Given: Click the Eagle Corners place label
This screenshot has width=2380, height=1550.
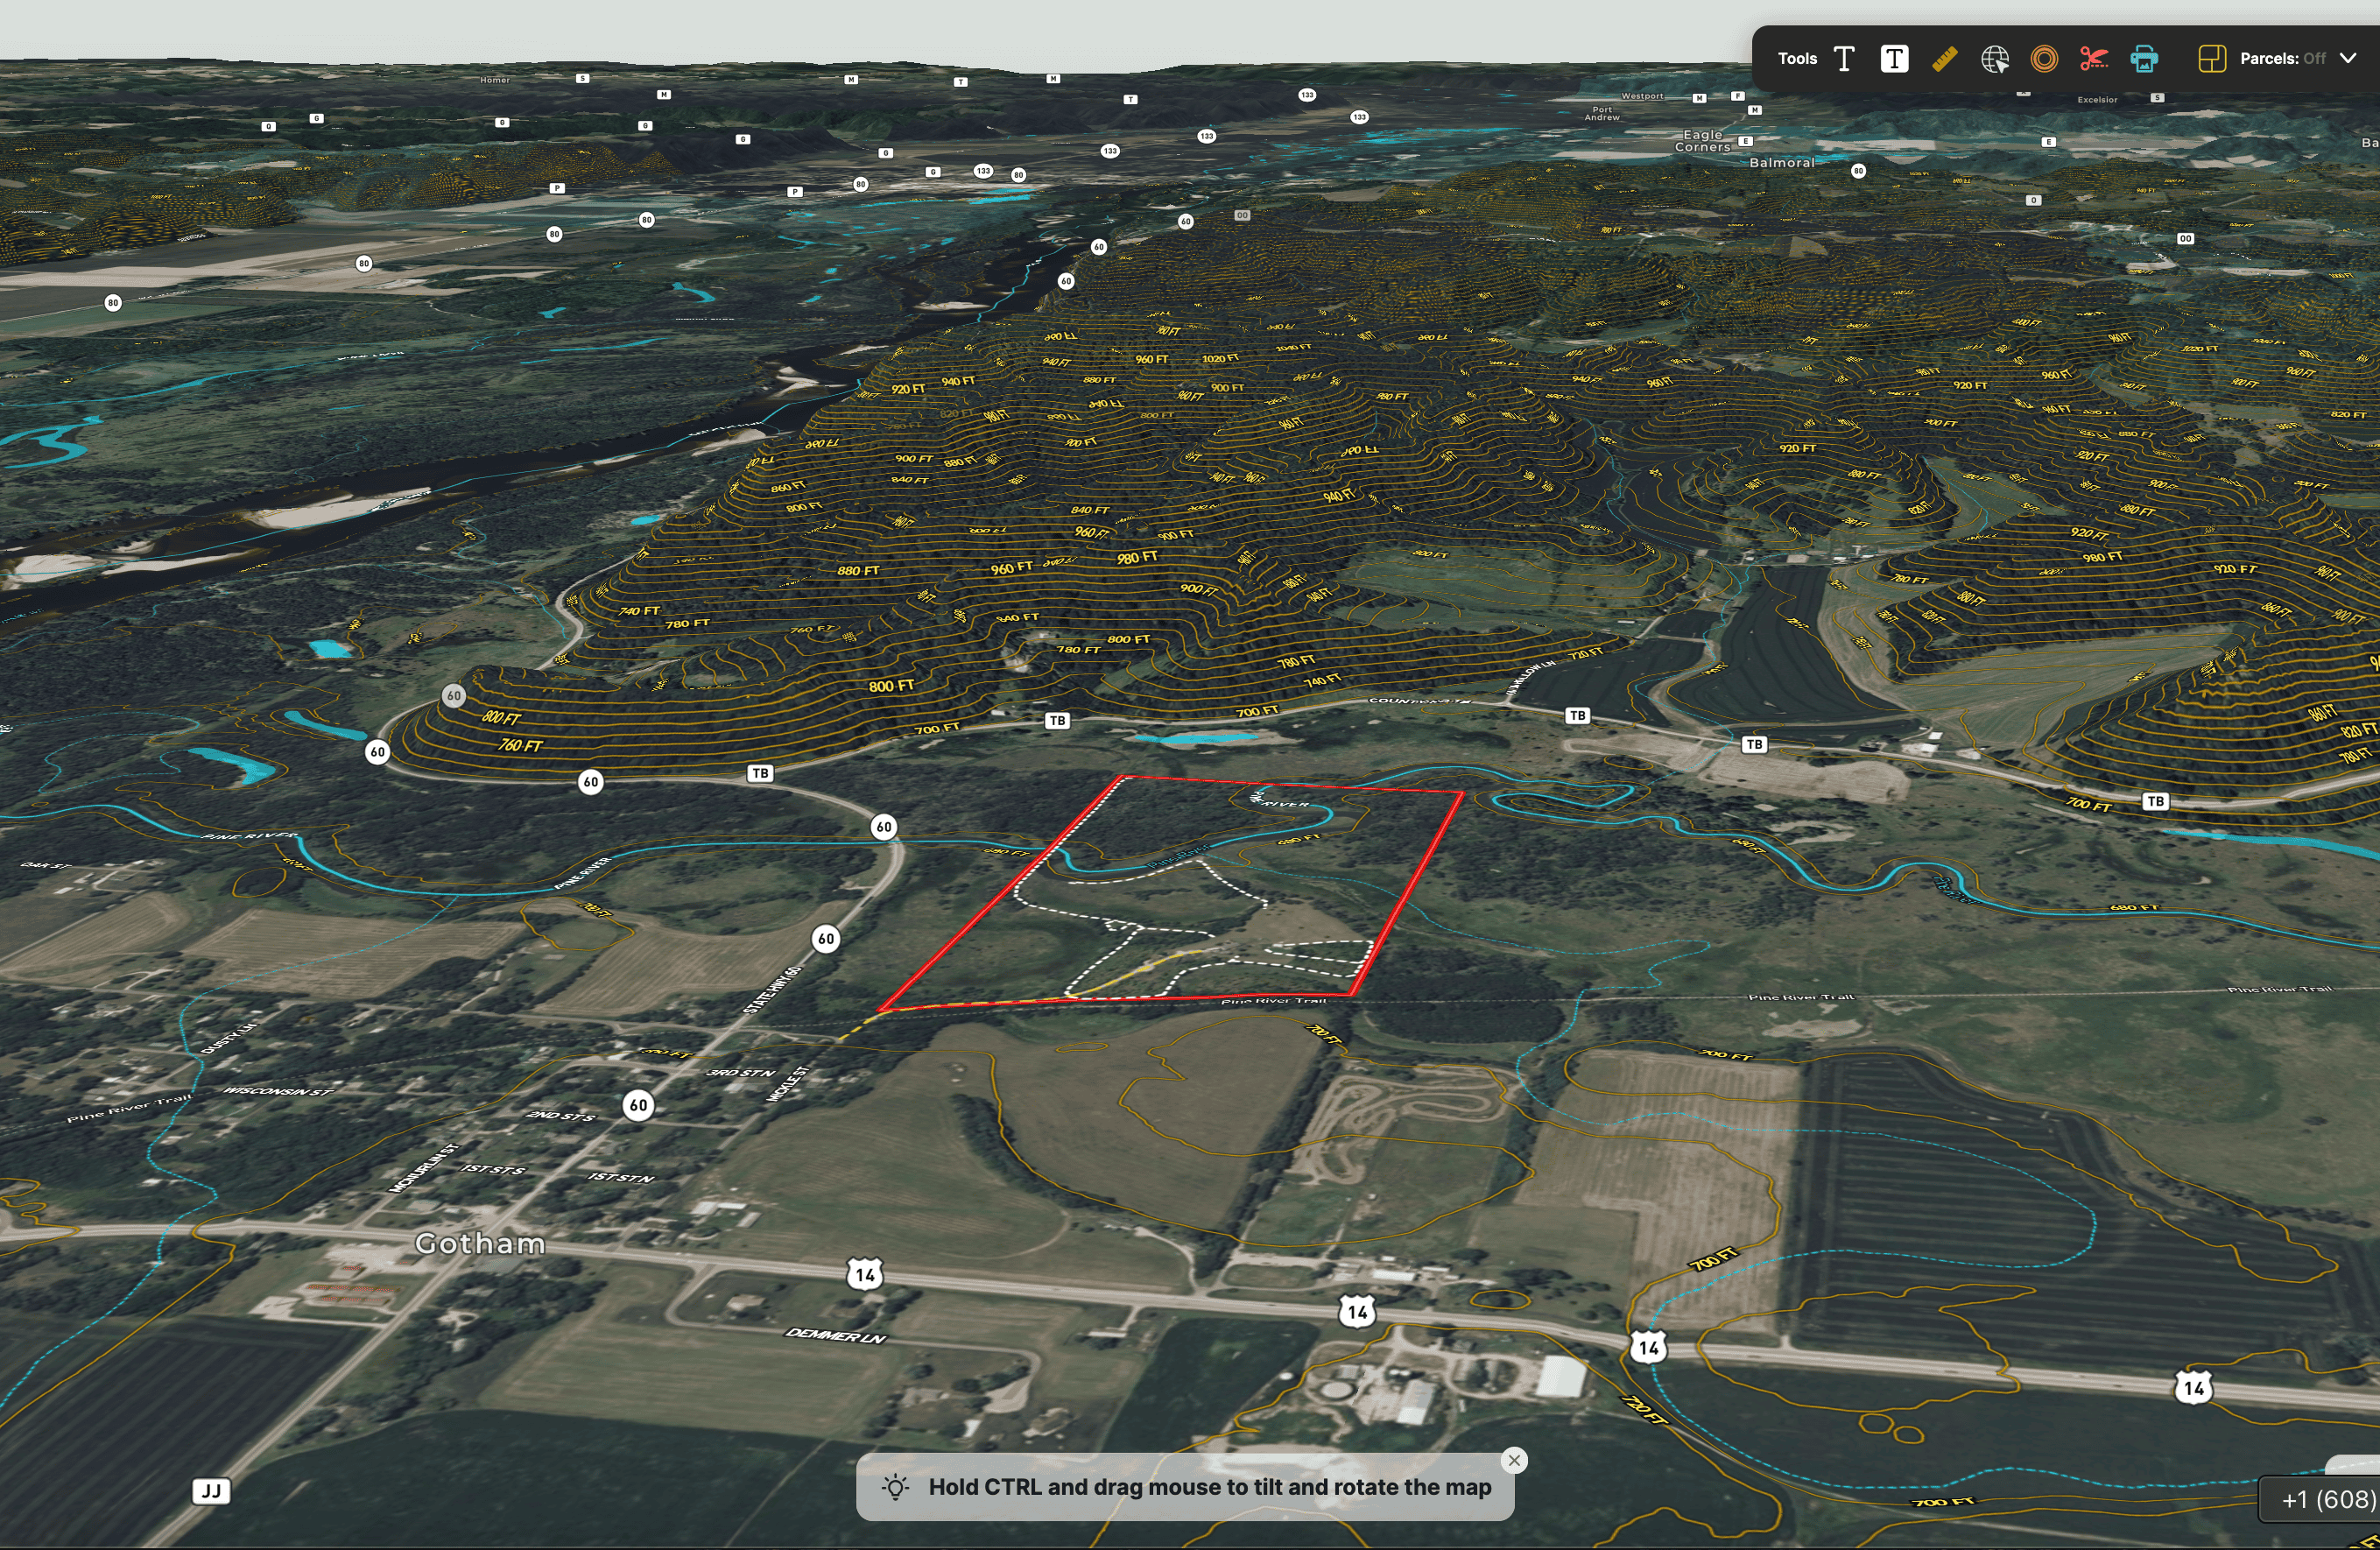Looking at the screenshot, I should [1702, 140].
